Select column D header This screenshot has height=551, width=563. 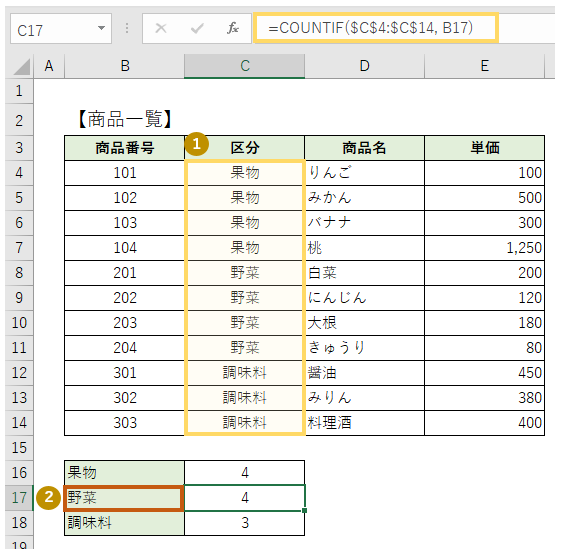(x=364, y=66)
